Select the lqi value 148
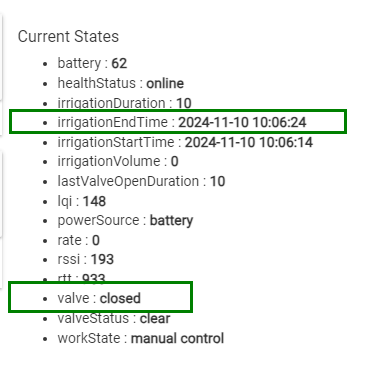Screen dimensions: 378x367 click(x=94, y=201)
